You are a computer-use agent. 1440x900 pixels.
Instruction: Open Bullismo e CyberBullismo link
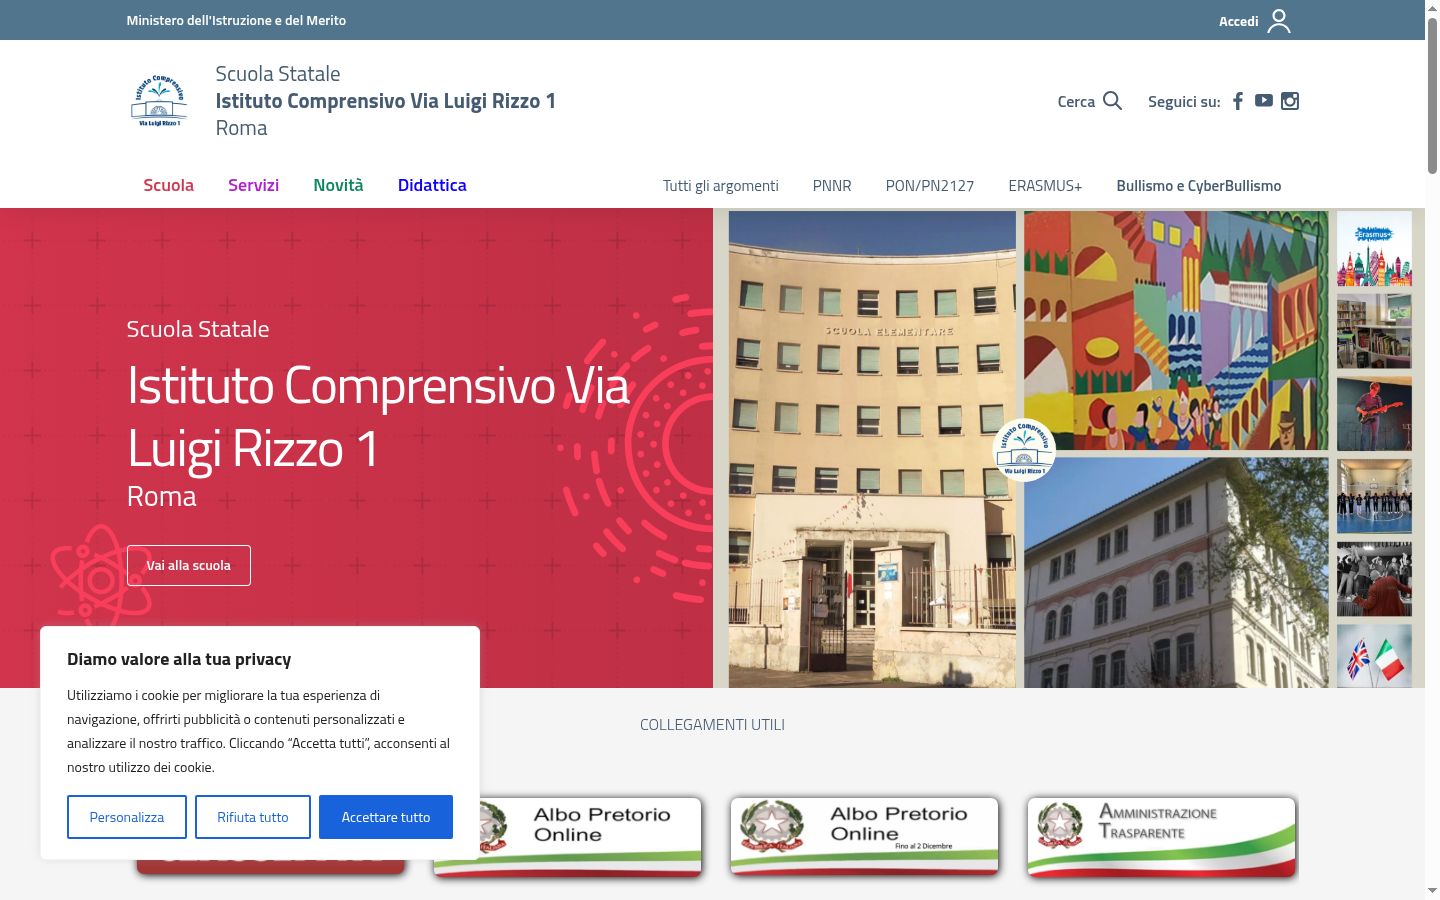[x=1199, y=186]
